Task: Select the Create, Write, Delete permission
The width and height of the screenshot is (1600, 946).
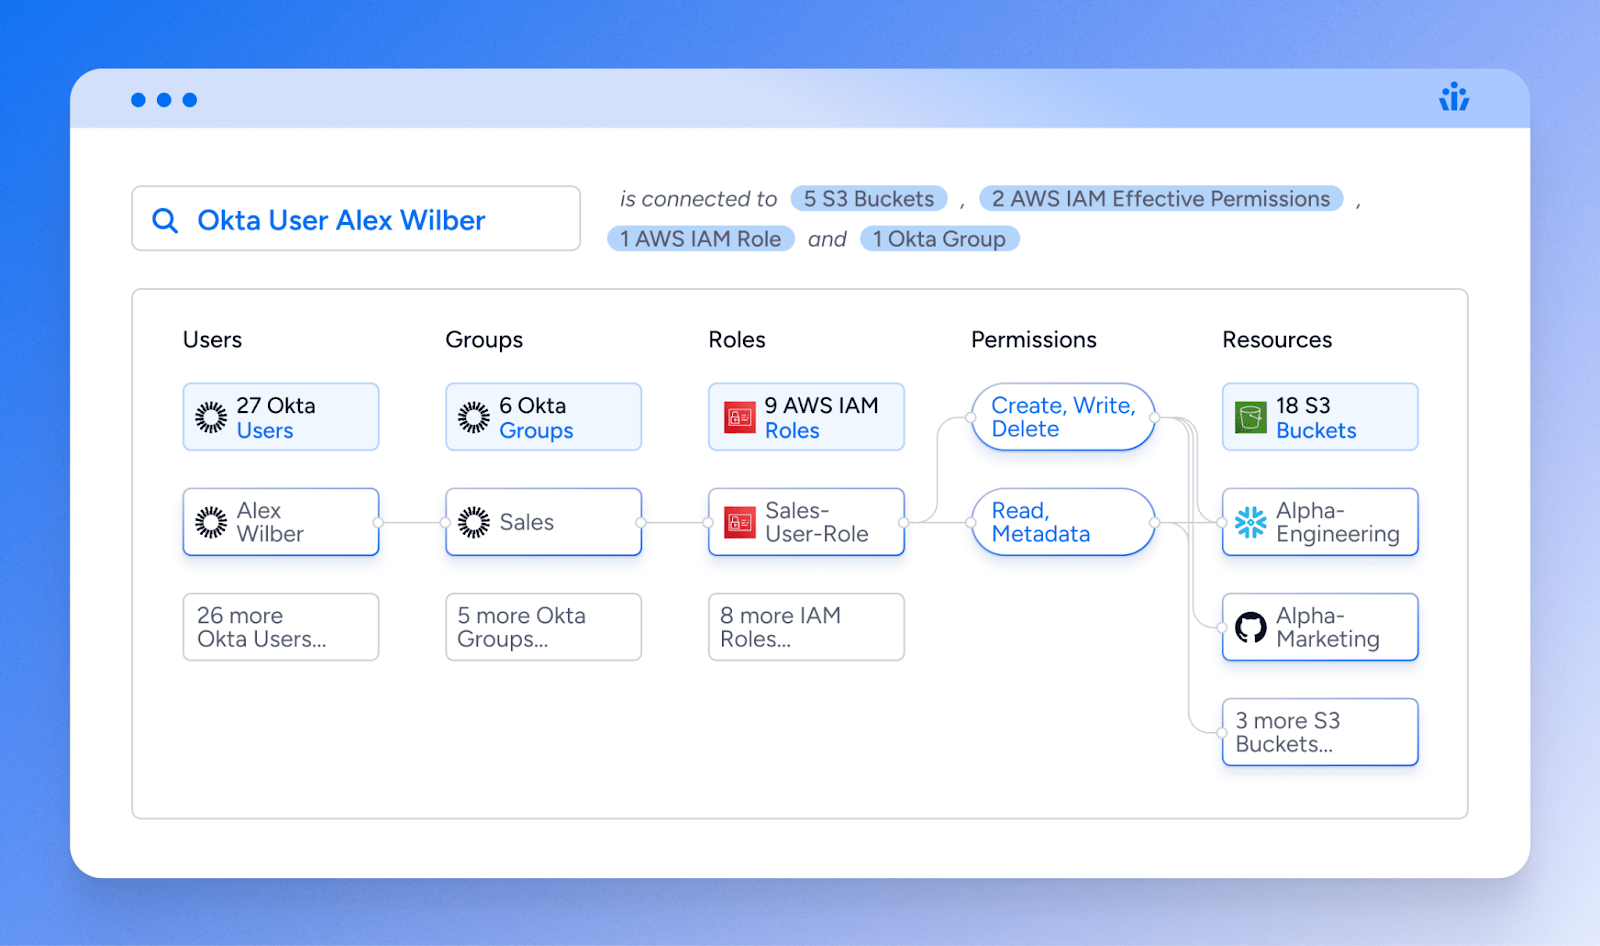Action: pos(1063,417)
